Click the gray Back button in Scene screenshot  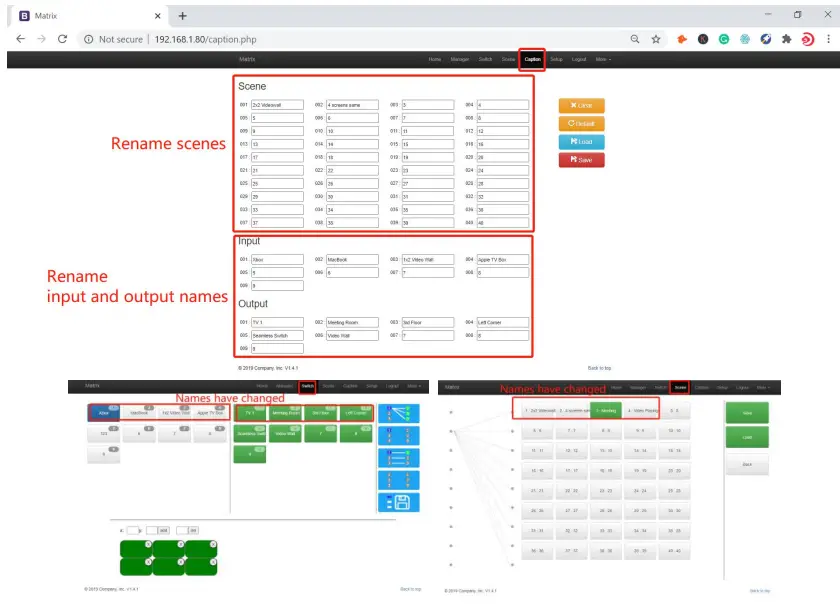click(747, 464)
